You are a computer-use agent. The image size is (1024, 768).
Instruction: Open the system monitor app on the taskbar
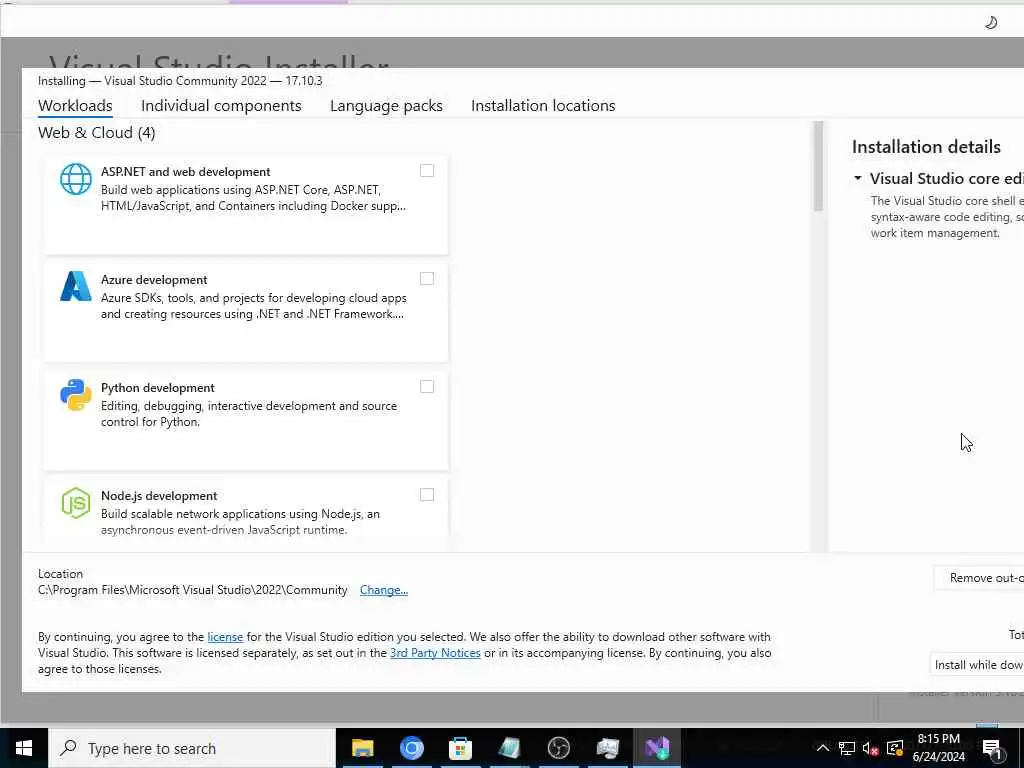click(607, 748)
